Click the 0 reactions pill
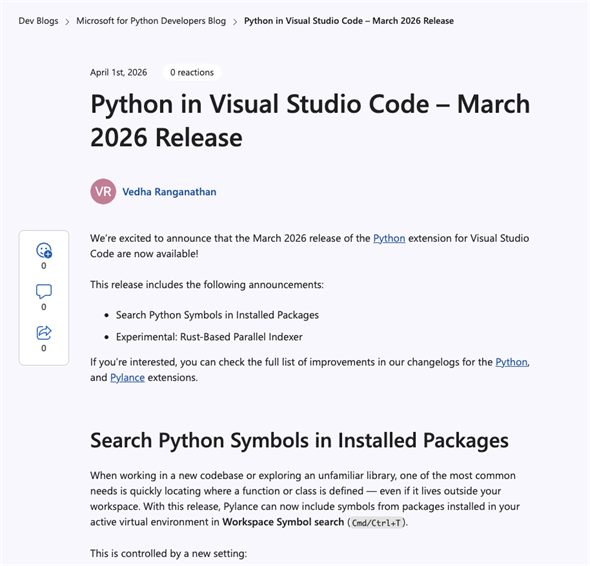This screenshot has height=566, width=590. (192, 72)
